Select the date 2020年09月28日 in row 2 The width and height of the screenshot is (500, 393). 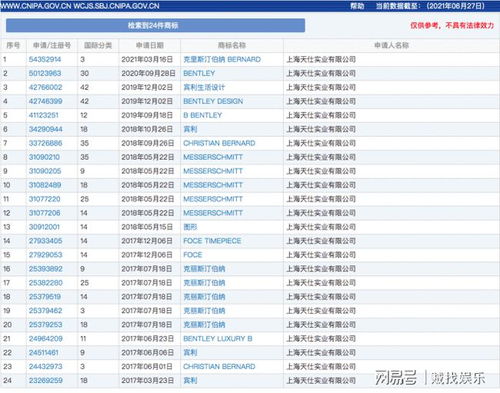[148, 73]
